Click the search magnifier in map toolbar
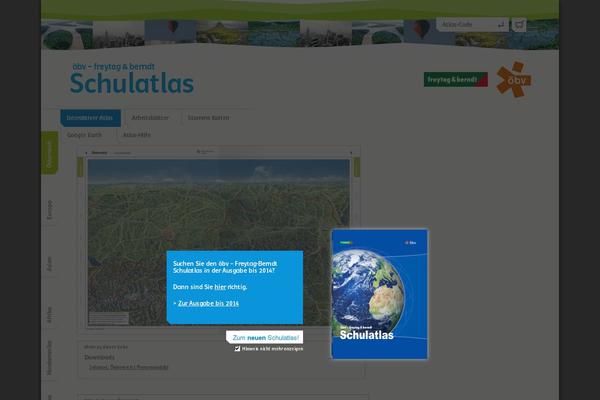The height and width of the screenshot is (400, 600). click(199, 152)
